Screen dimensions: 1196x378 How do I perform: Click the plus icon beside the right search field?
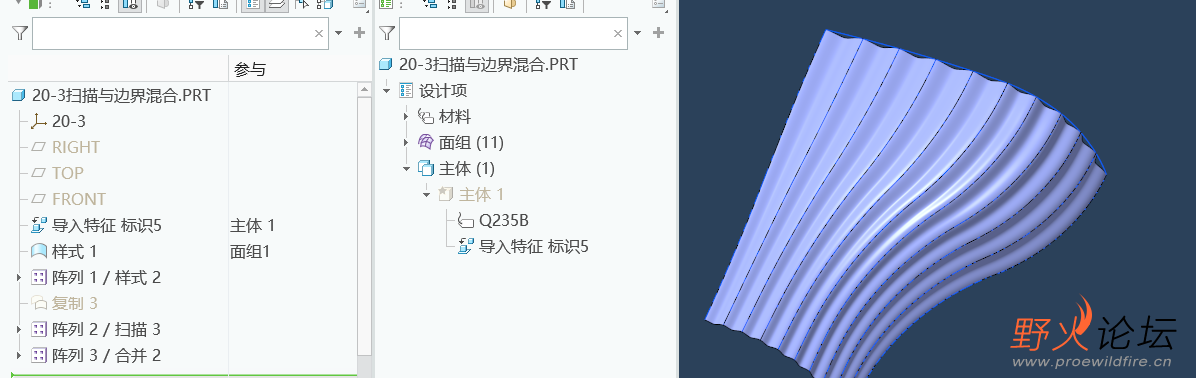[x=659, y=33]
